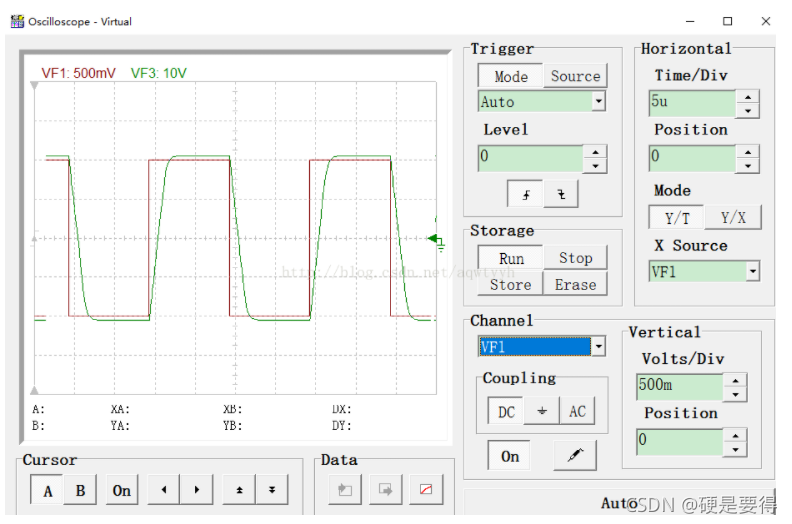Screen dimensions: 792x524
Task: Open the Trigger Auto mode dropdown
Action: [599, 102]
